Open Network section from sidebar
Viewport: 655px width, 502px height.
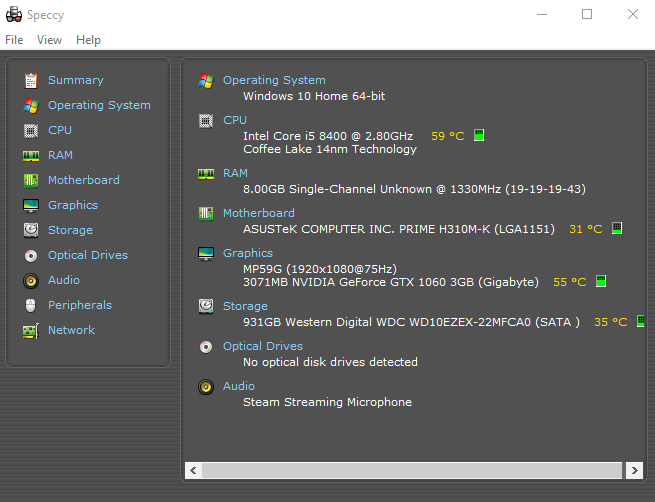(x=71, y=330)
